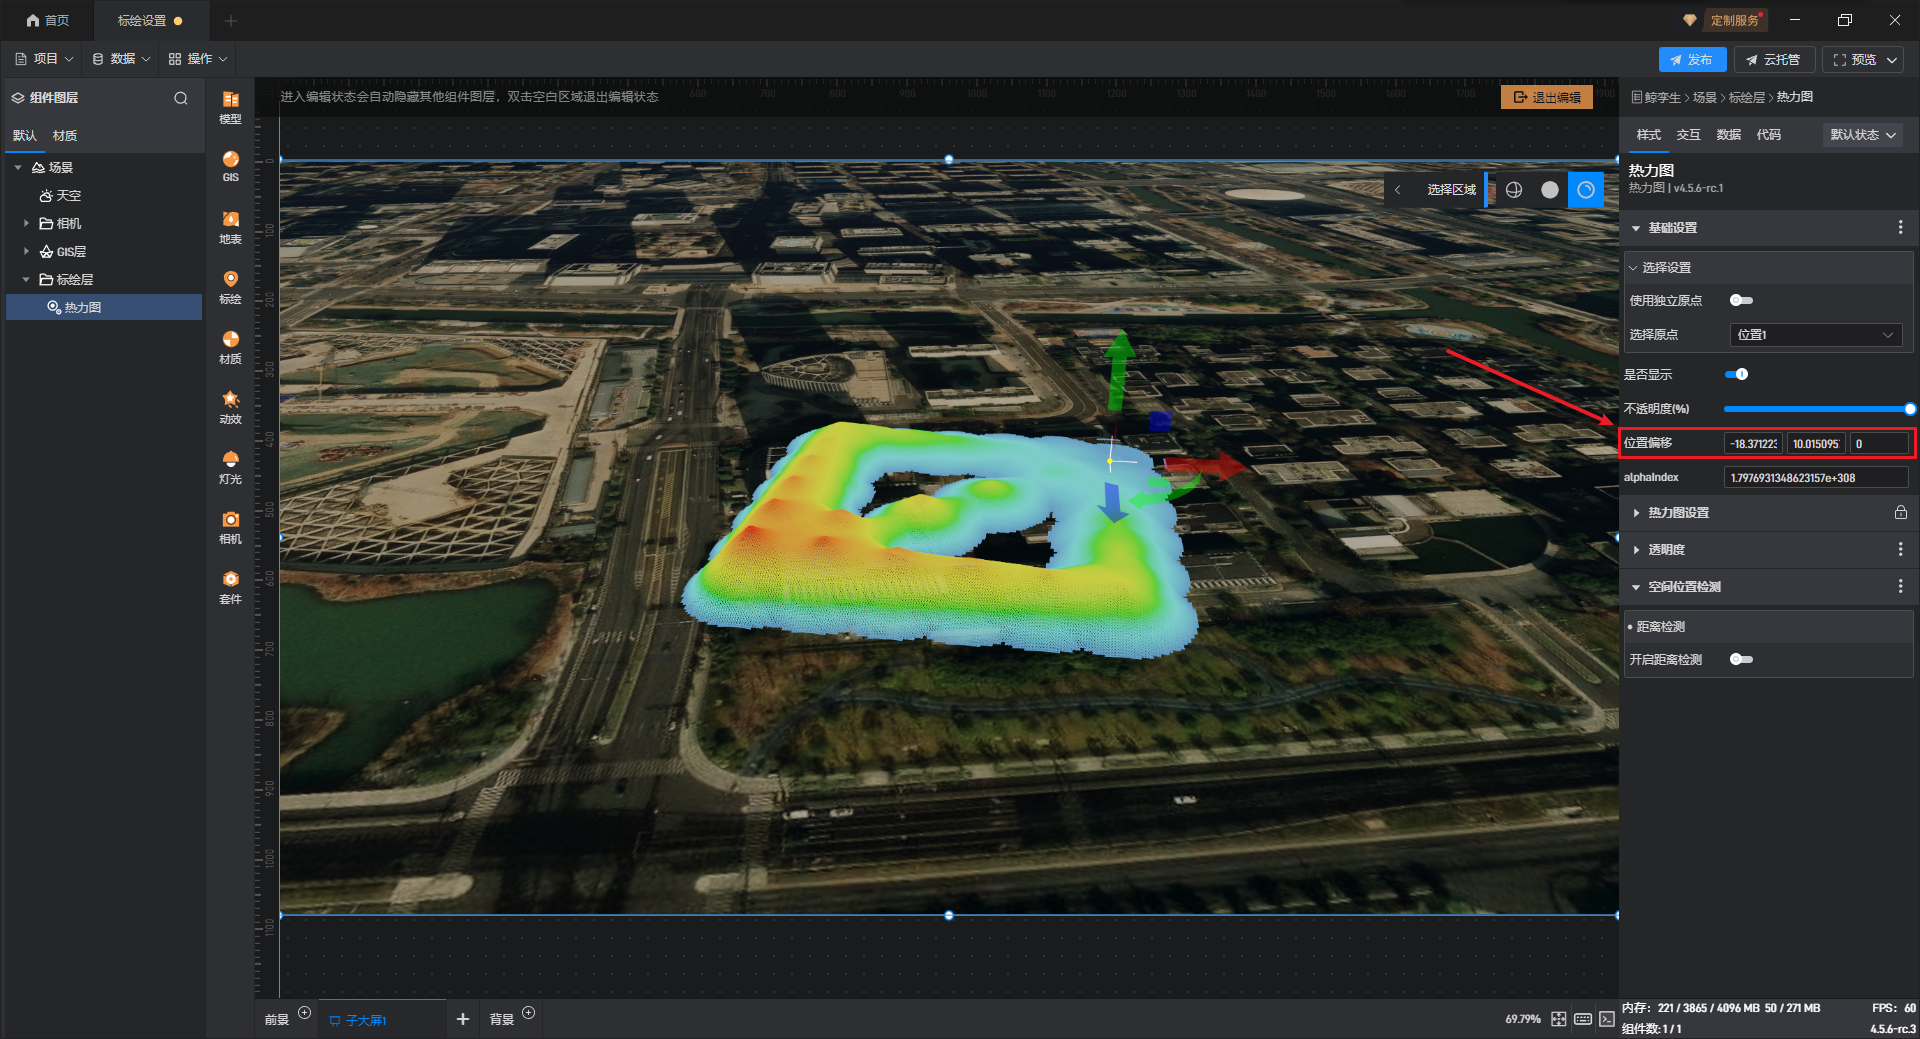Search the component layers with the magnifier
The height and width of the screenshot is (1039, 1920).
pos(181,98)
